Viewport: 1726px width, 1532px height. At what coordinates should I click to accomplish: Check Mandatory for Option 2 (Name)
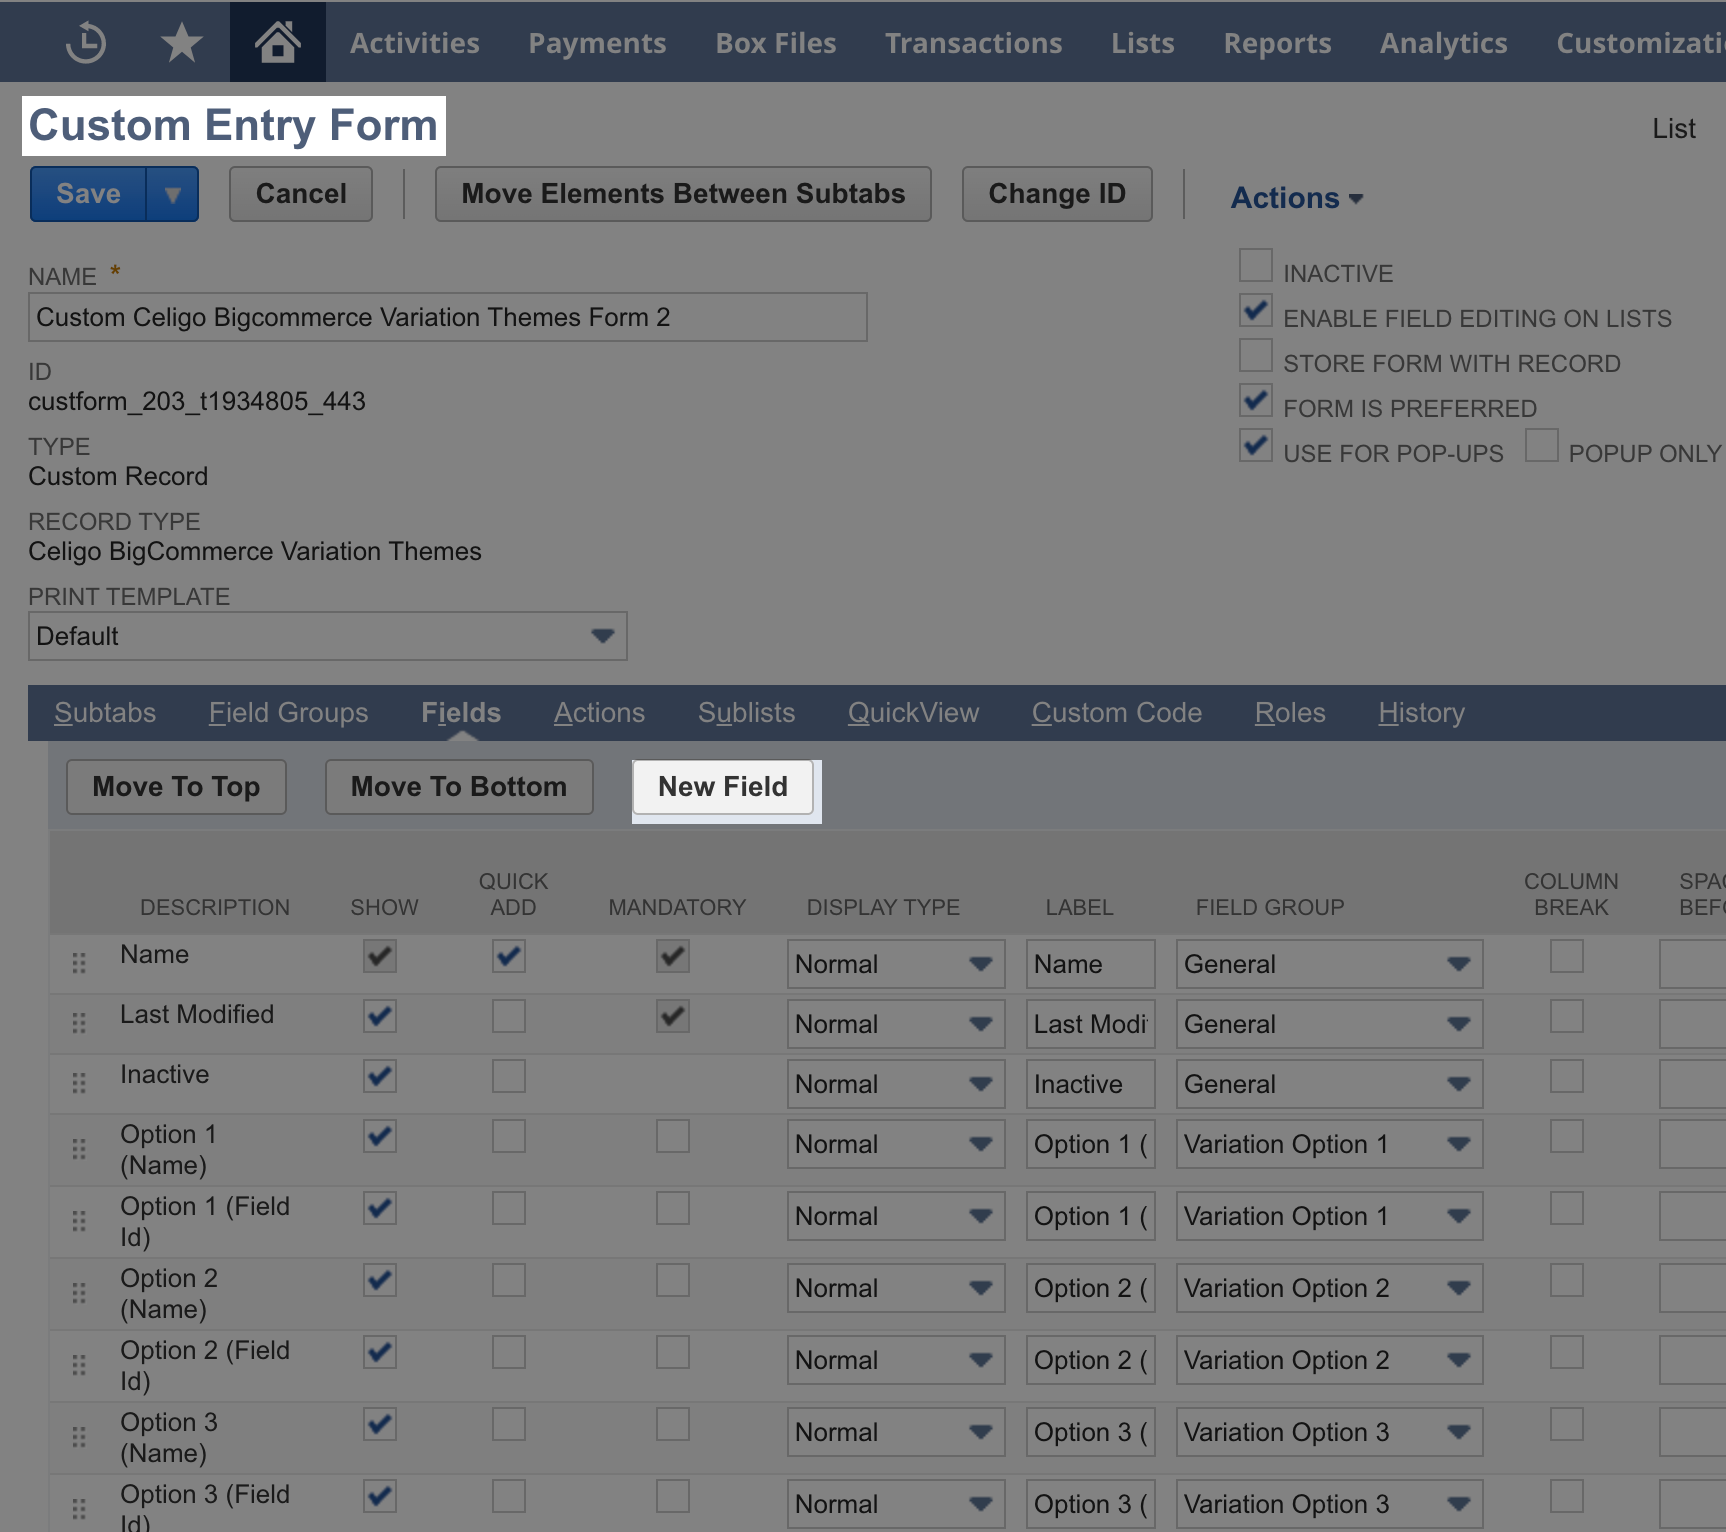(x=673, y=1280)
